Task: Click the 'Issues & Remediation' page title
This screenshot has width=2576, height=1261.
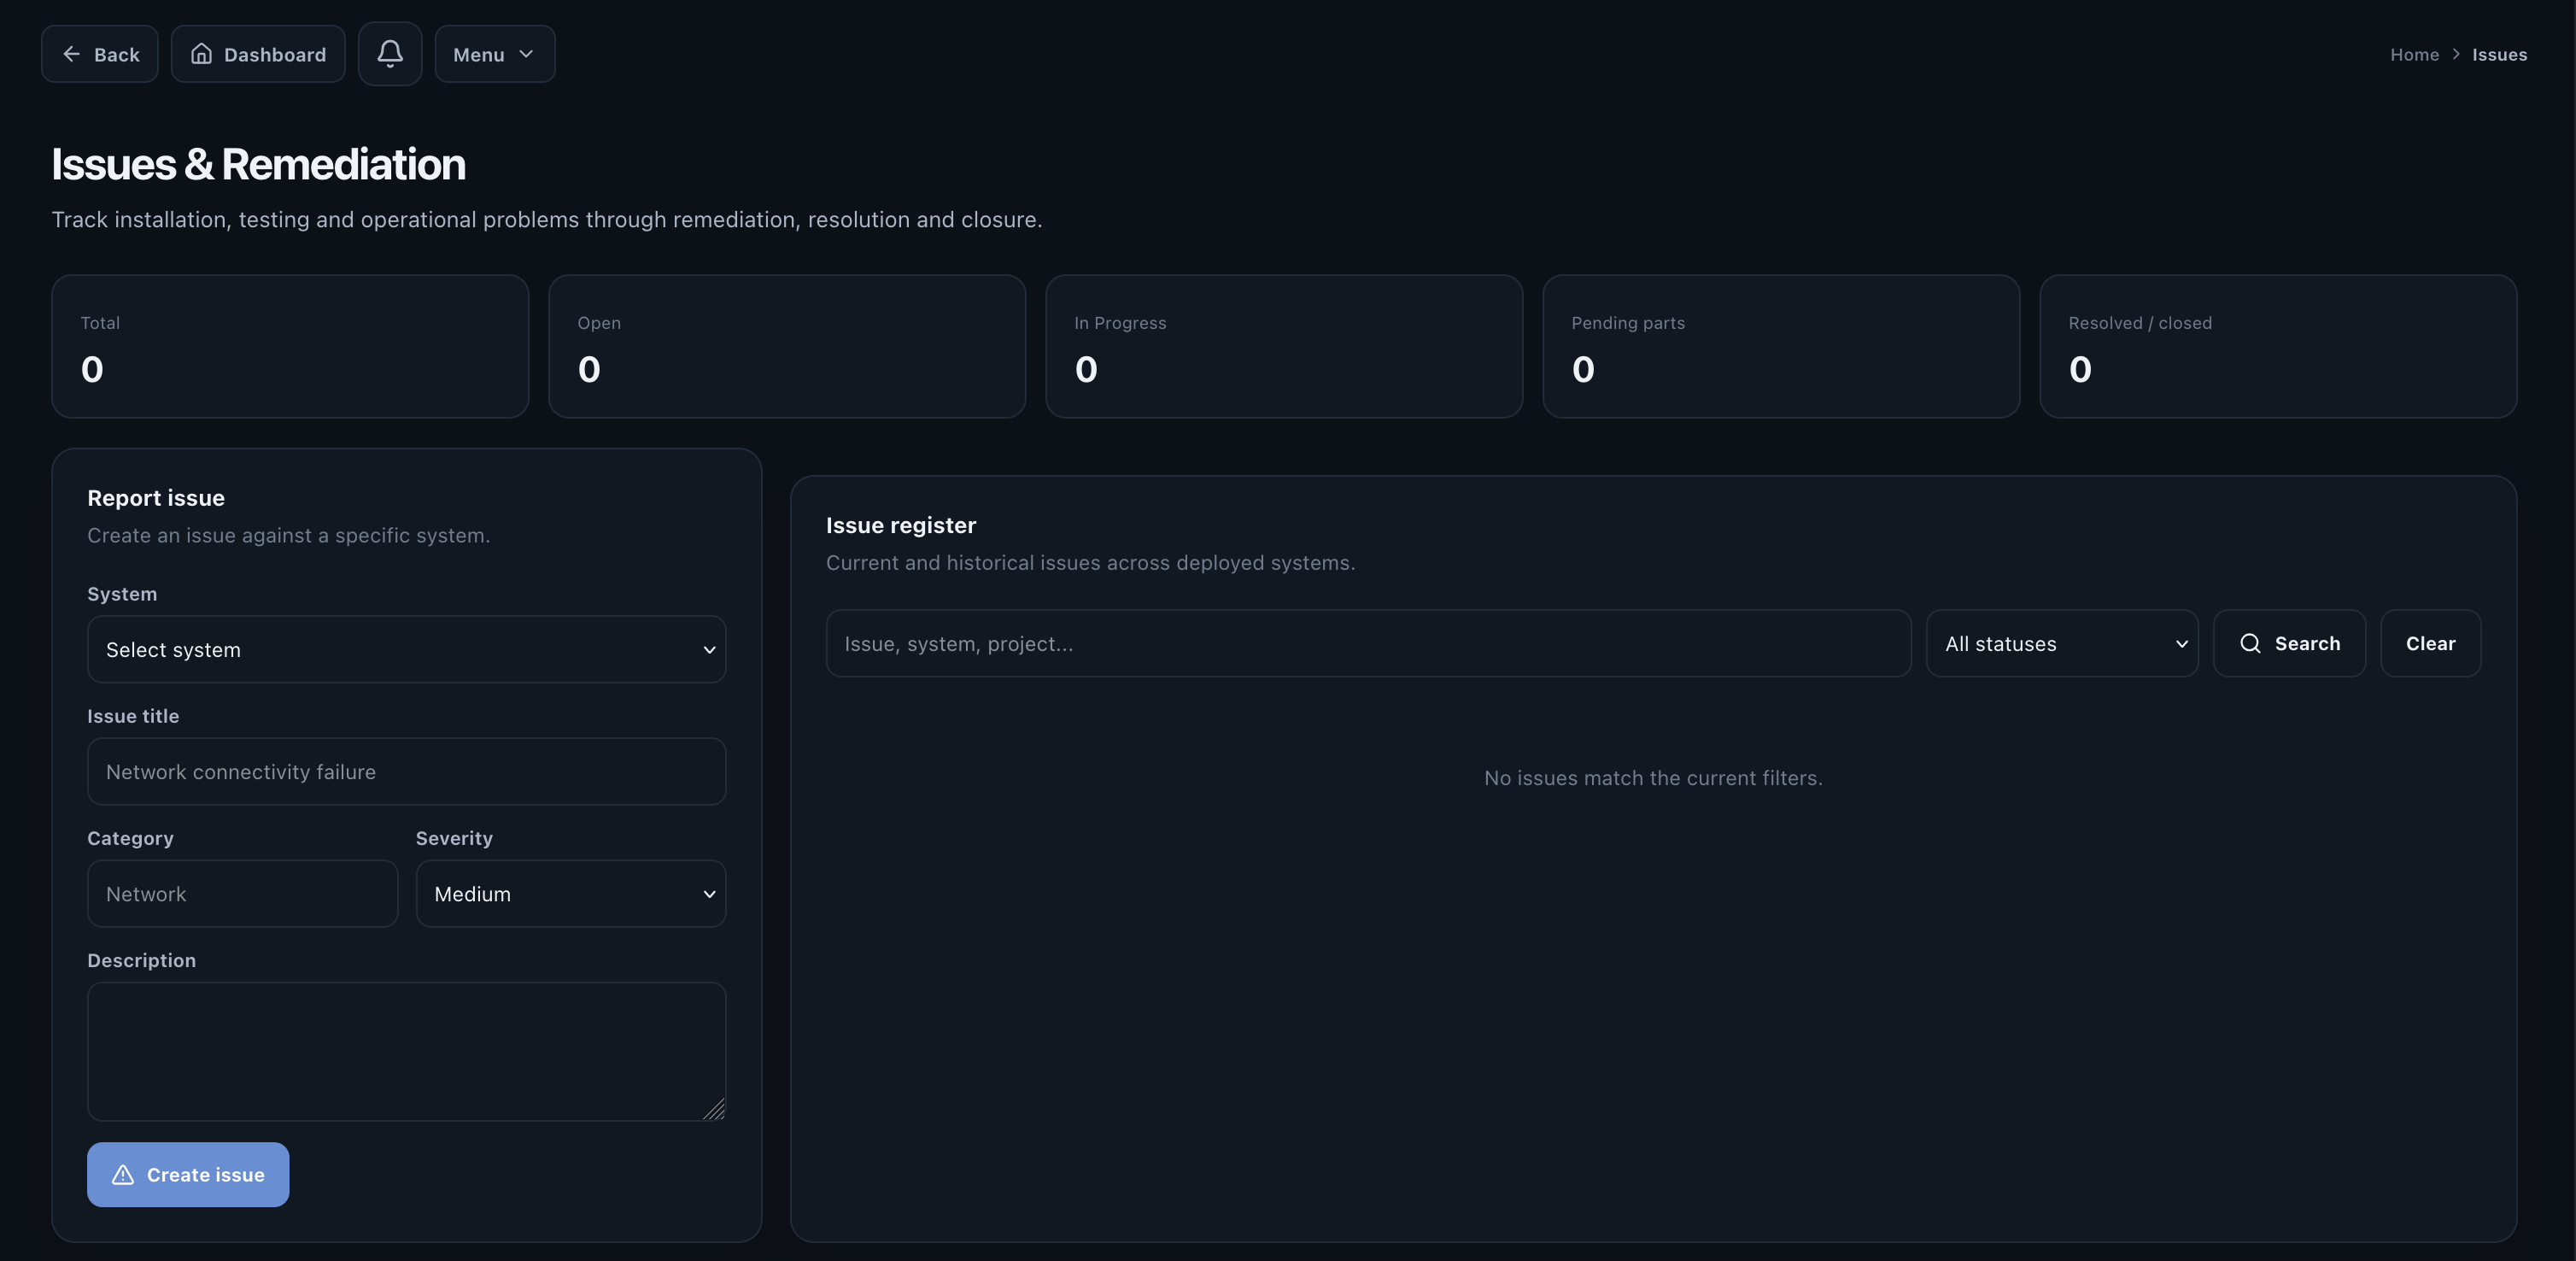Action: pos(258,164)
